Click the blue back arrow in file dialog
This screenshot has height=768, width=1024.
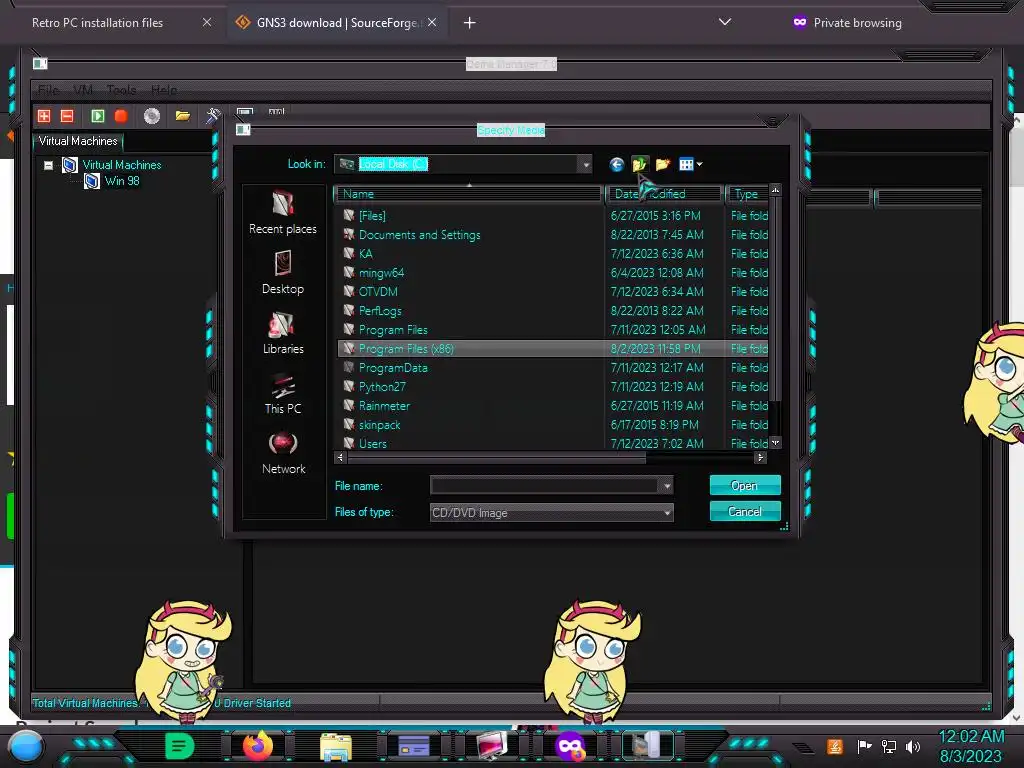pos(616,165)
